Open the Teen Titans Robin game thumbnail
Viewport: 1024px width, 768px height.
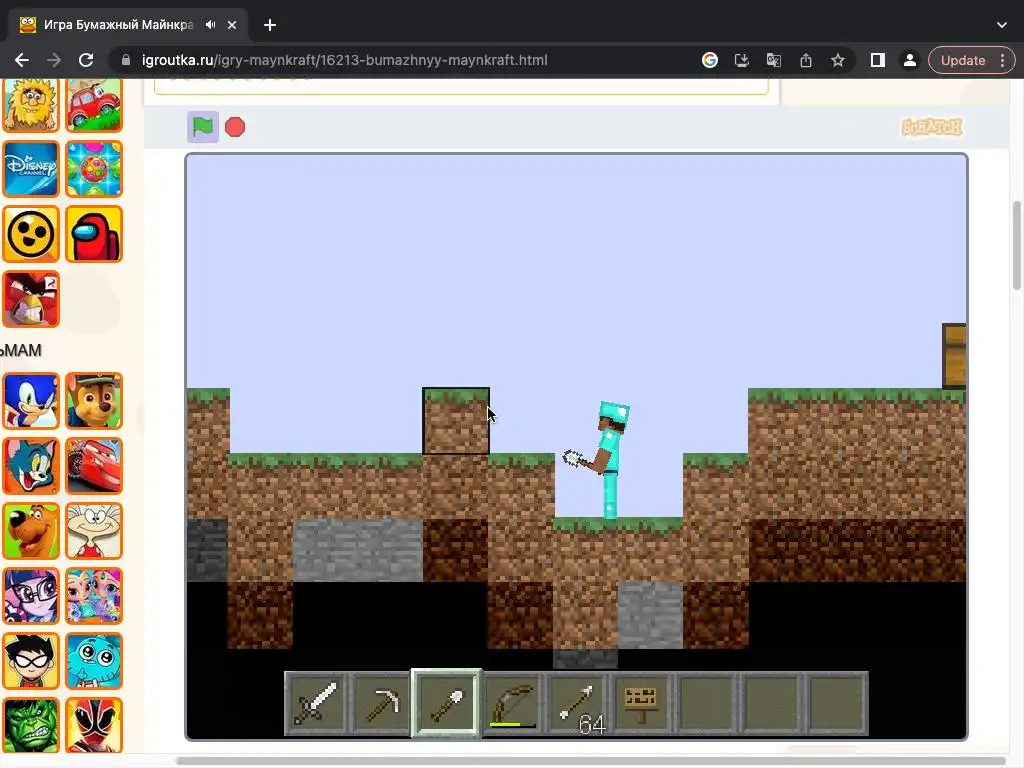[31, 661]
